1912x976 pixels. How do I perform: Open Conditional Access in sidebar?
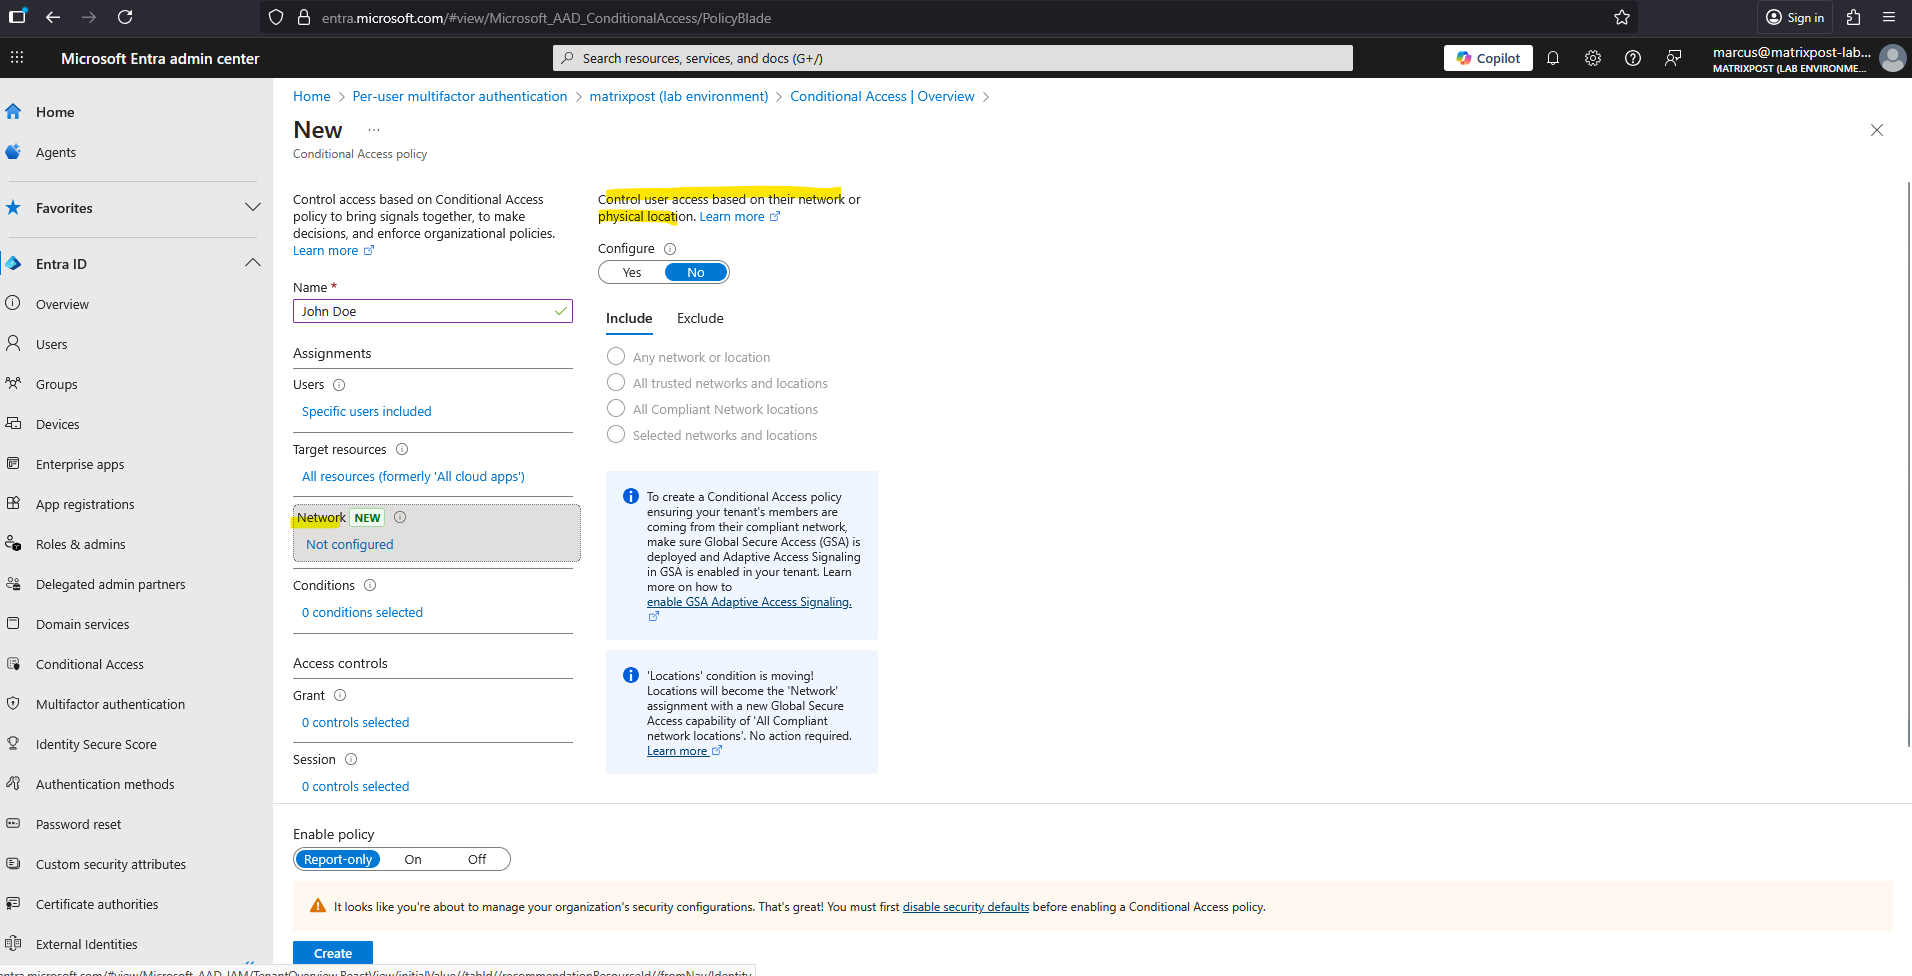(90, 664)
